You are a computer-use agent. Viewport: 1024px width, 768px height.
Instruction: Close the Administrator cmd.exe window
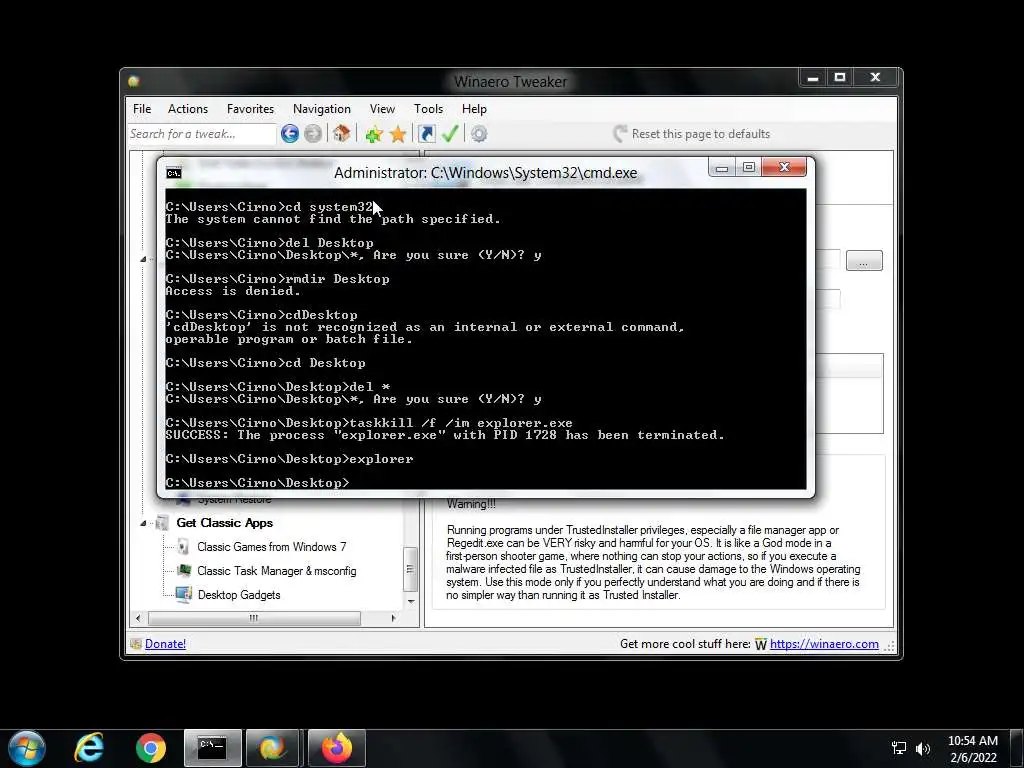click(x=784, y=168)
